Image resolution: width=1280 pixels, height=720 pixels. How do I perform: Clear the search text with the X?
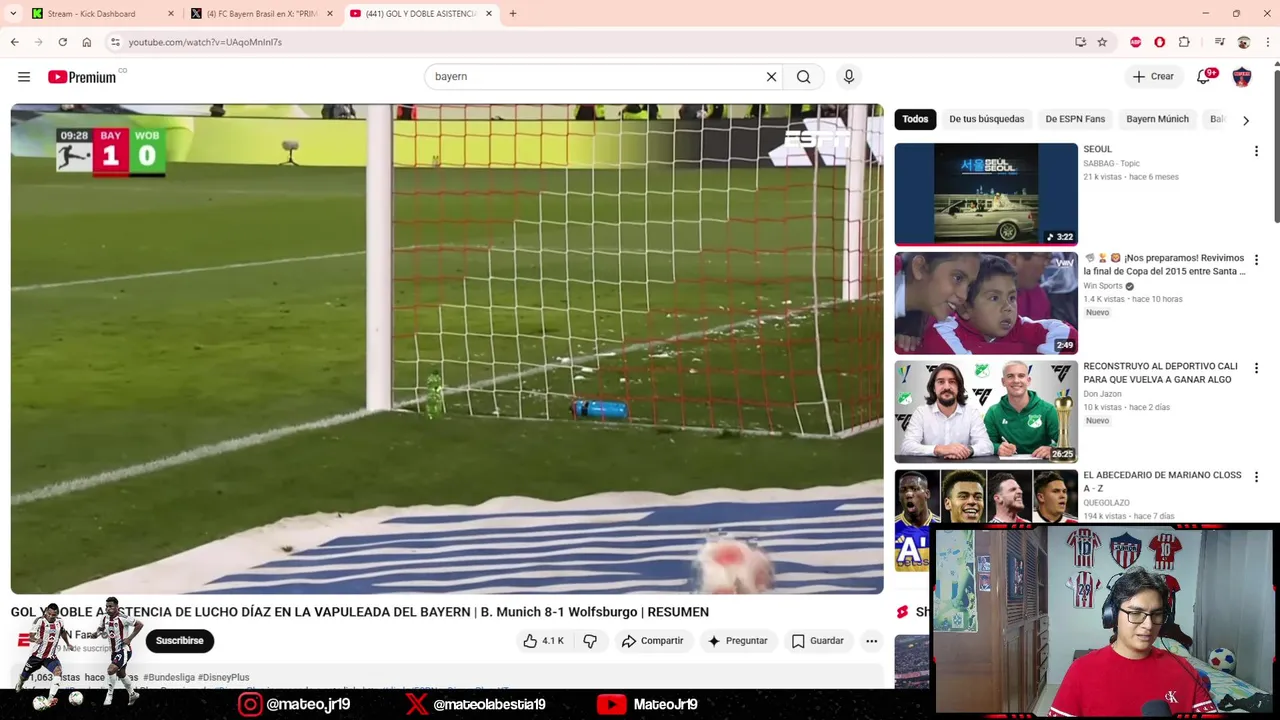pos(771,77)
